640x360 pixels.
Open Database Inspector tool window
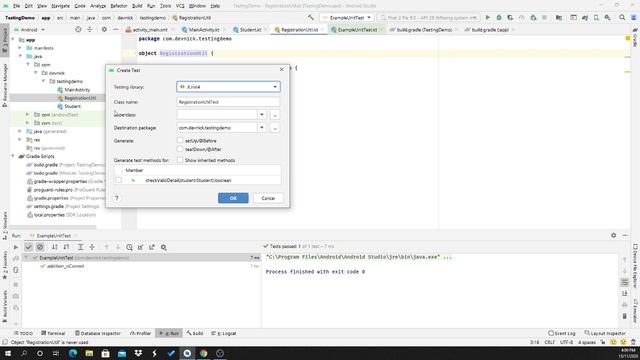coord(97,333)
